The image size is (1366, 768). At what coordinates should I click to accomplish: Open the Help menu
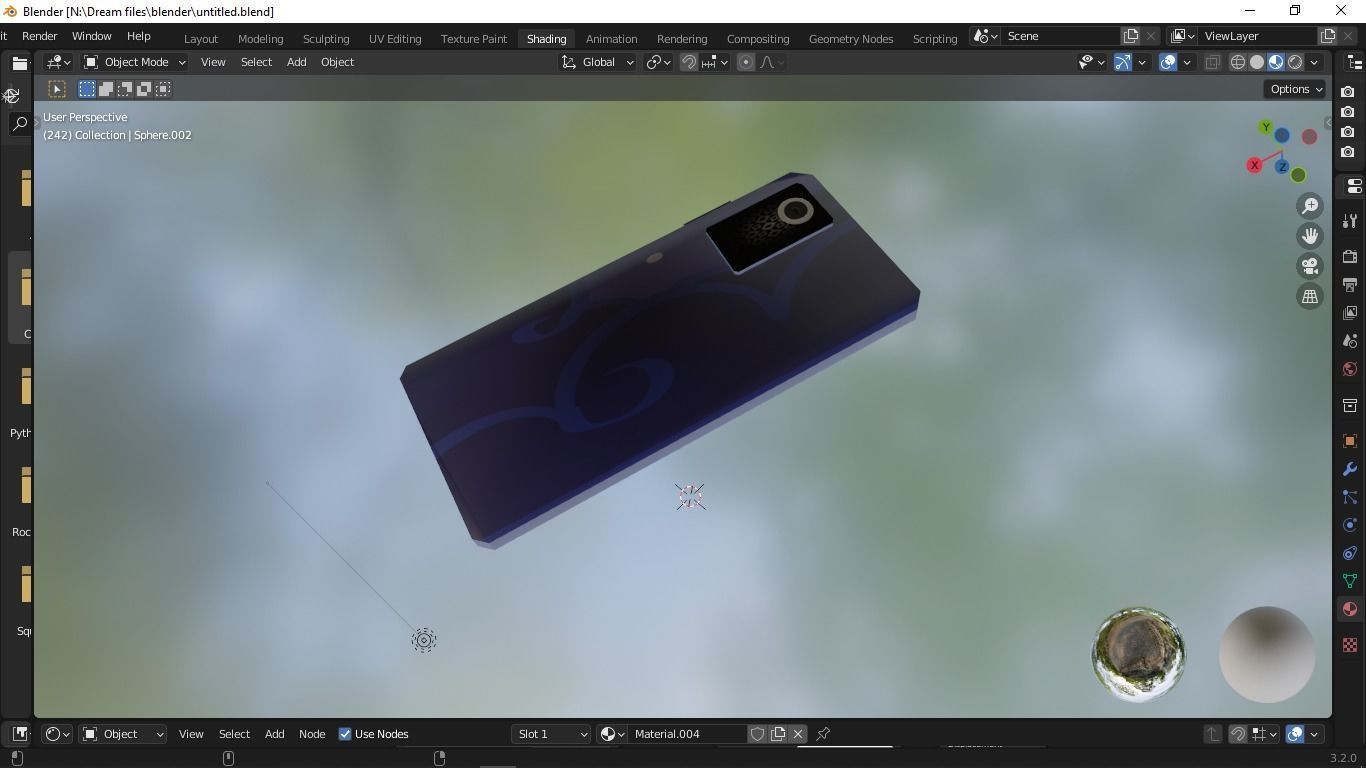pyautogui.click(x=138, y=36)
